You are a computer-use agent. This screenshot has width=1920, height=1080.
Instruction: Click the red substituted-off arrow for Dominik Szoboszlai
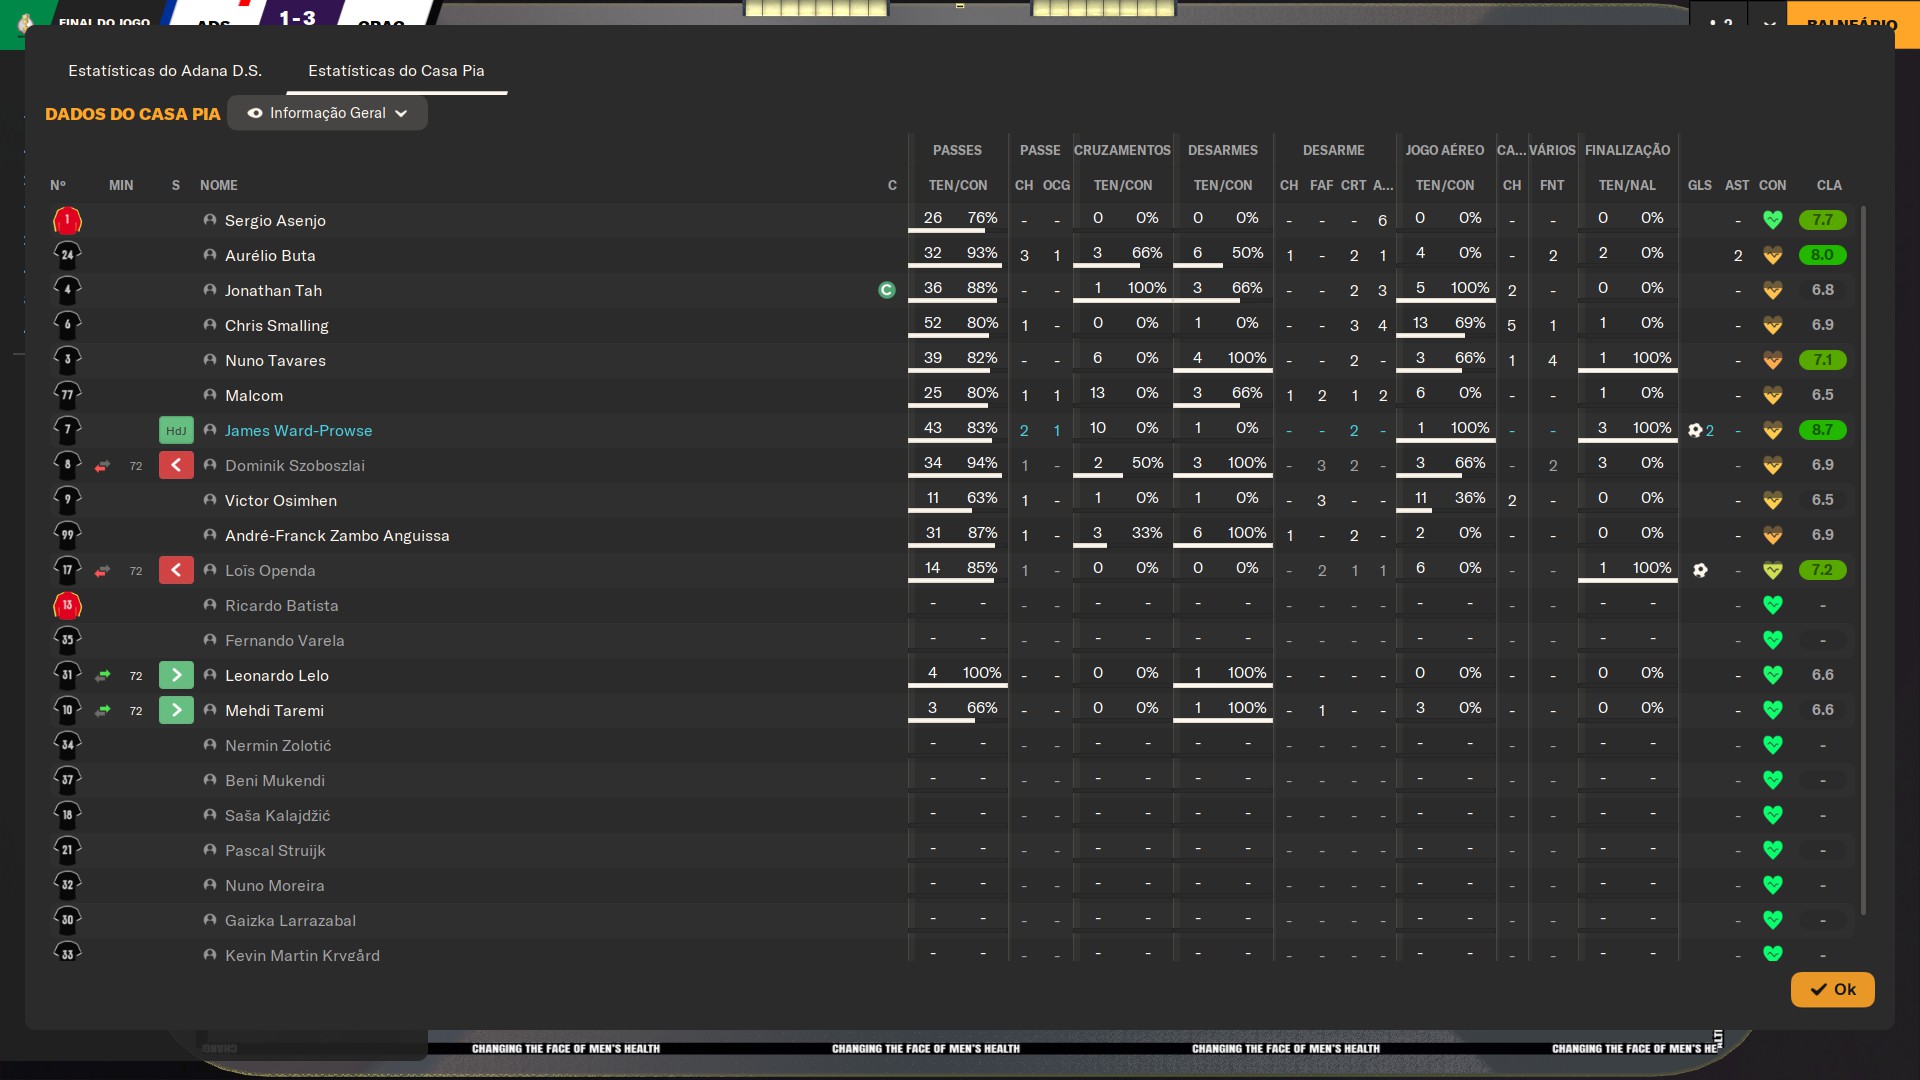[x=176, y=465]
